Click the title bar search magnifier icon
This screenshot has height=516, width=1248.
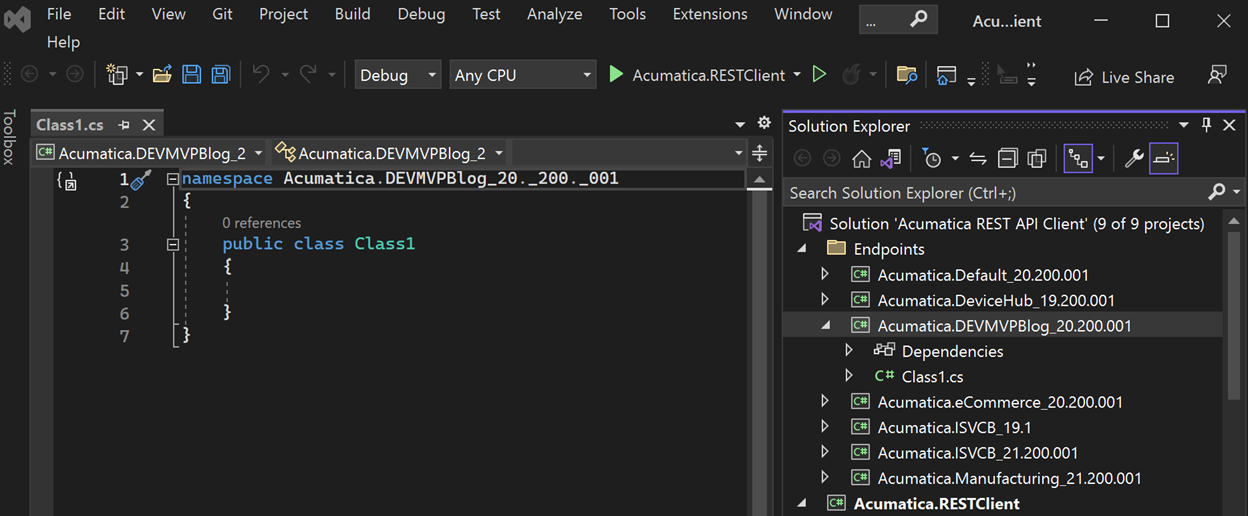(918, 20)
